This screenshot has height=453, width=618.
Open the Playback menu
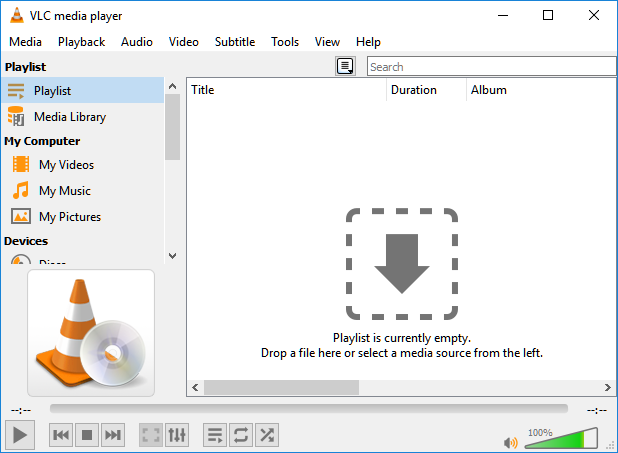pyautogui.click(x=81, y=42)
